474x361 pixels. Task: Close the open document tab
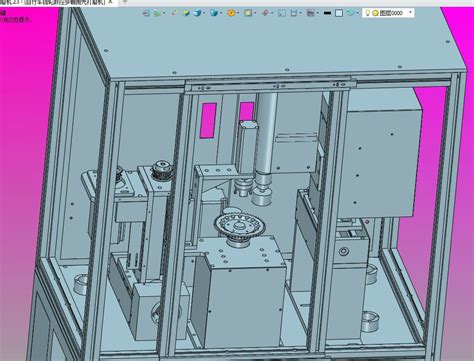point(111,2)
